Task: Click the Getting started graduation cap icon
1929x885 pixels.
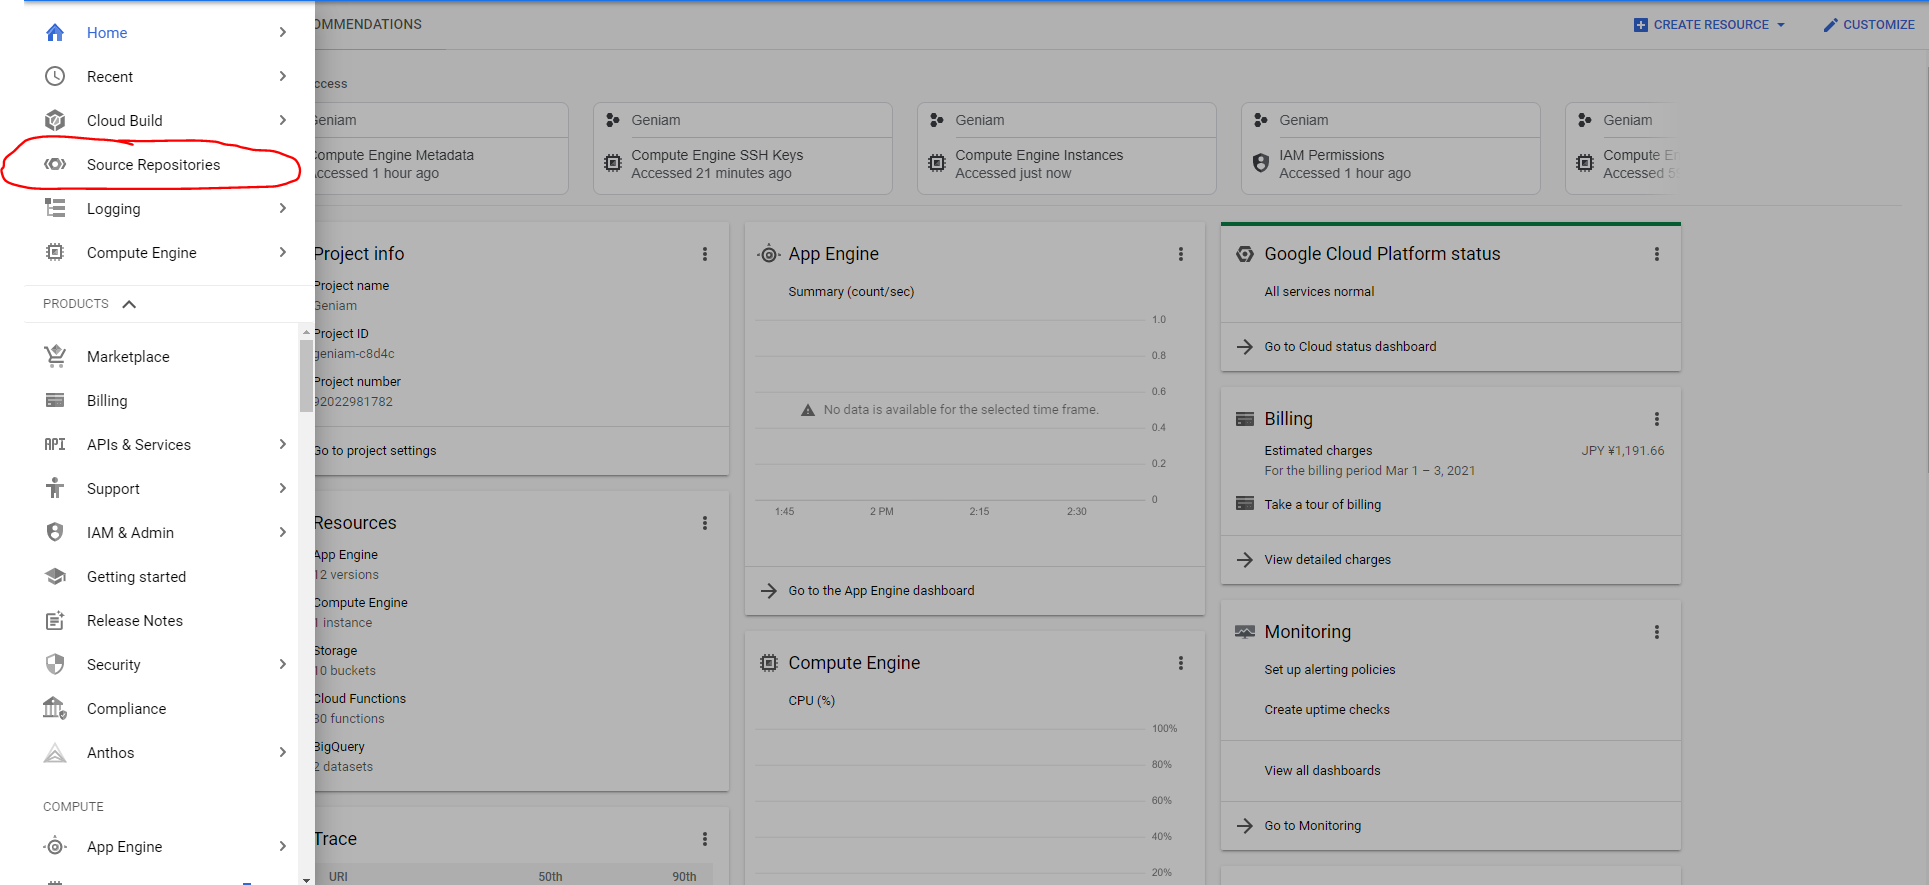Action: (x=55, y=577)
